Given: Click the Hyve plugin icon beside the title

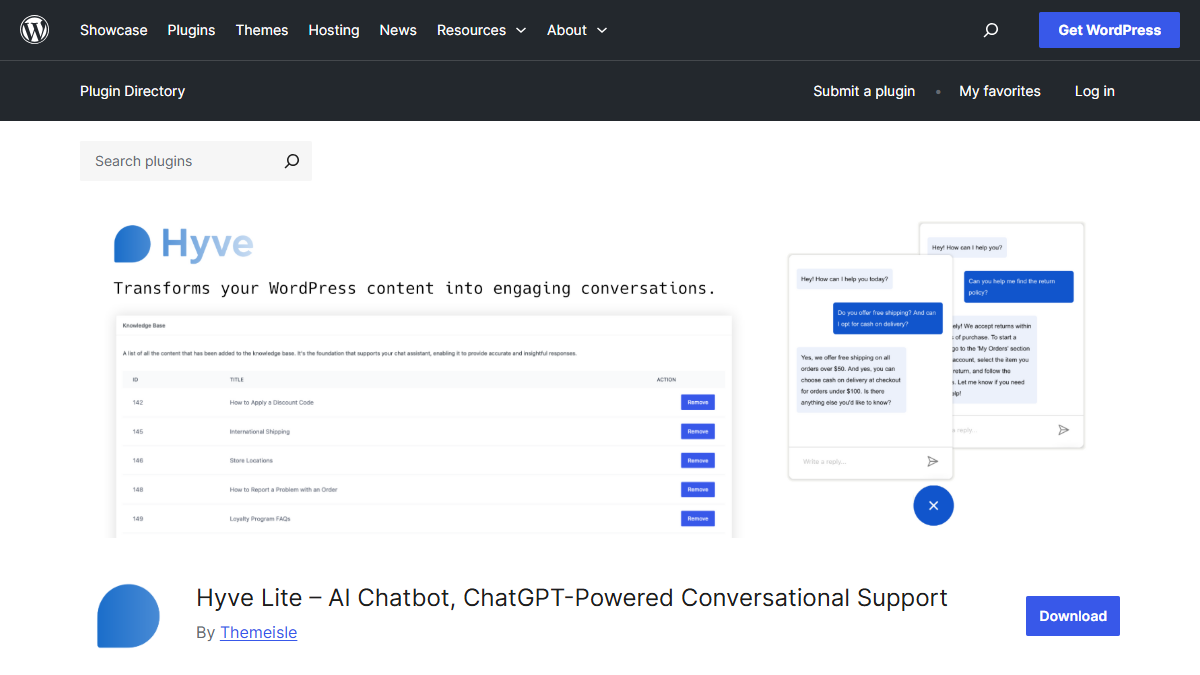Looking at the screenshot, I should (x=128, y=616).
